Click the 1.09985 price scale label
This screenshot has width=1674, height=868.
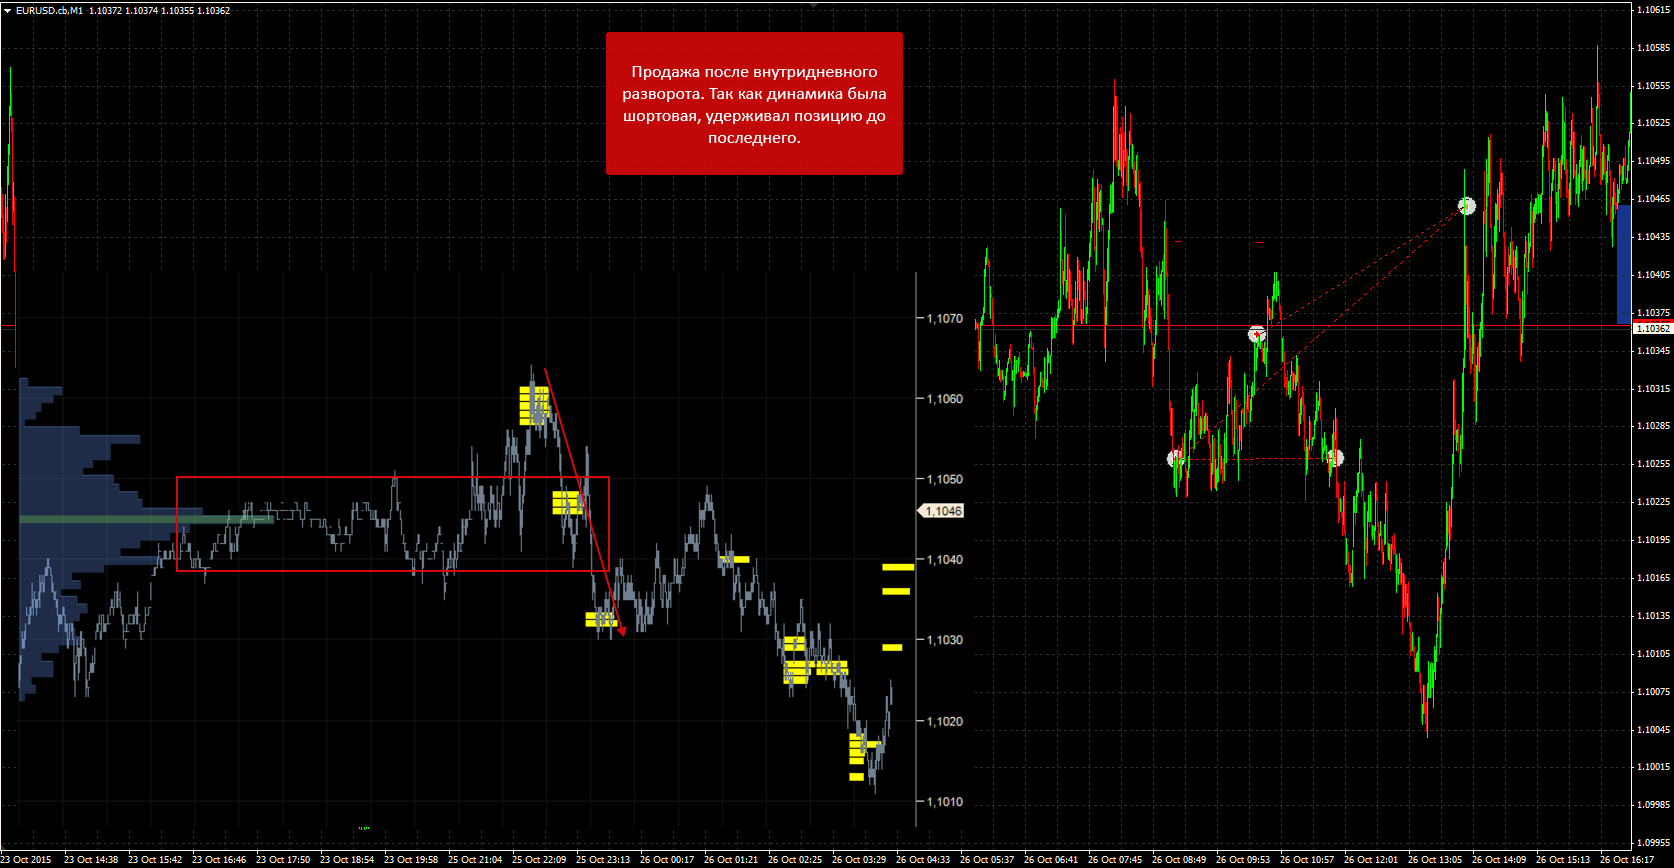(x=1653, y=804)
